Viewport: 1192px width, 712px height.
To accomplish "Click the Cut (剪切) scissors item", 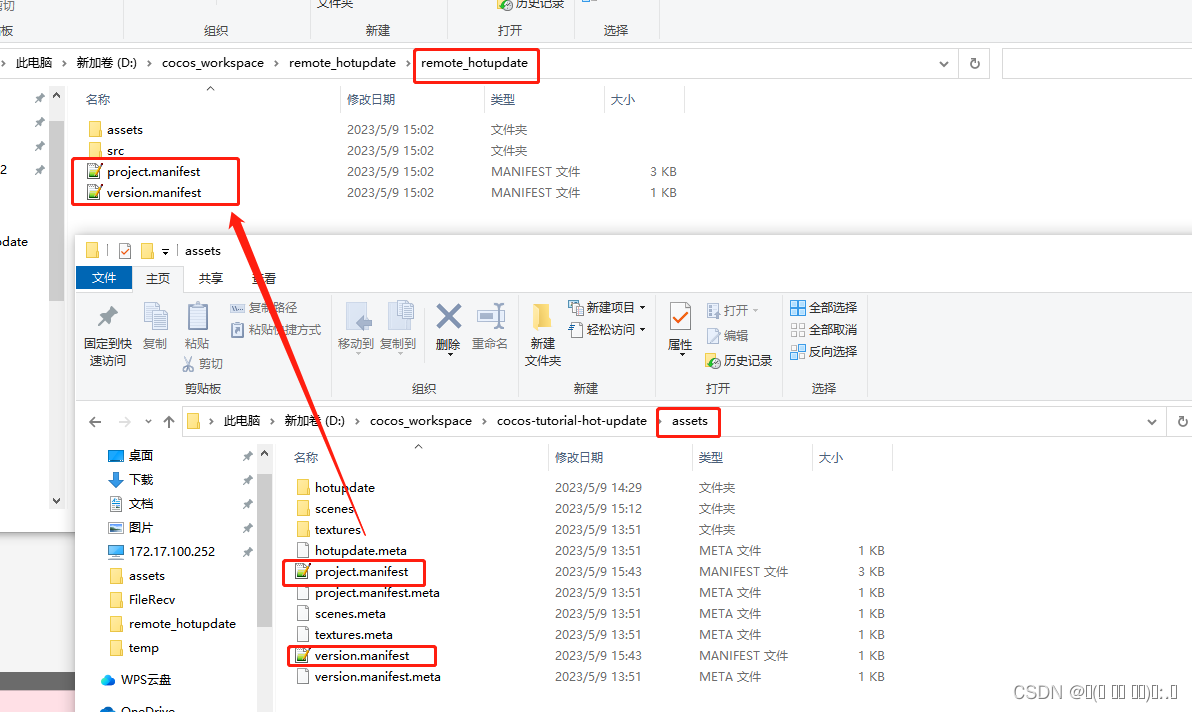I will 202,364.
